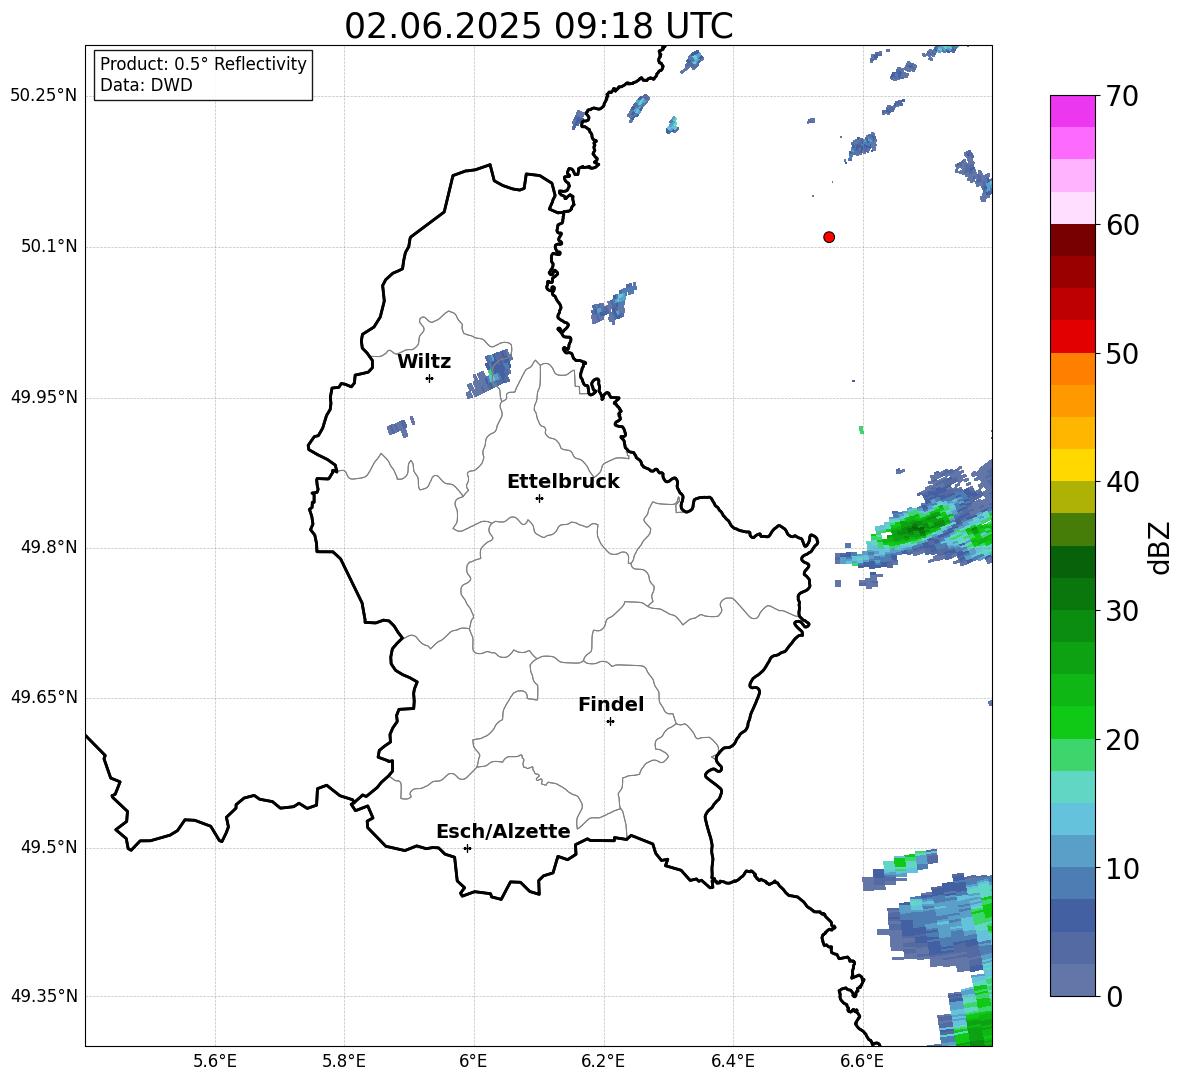Screen dimensions: 1184x1081
Task: Click the 5.6°E longitude label
Action: pyautogui.click(x=215, y=1061)
